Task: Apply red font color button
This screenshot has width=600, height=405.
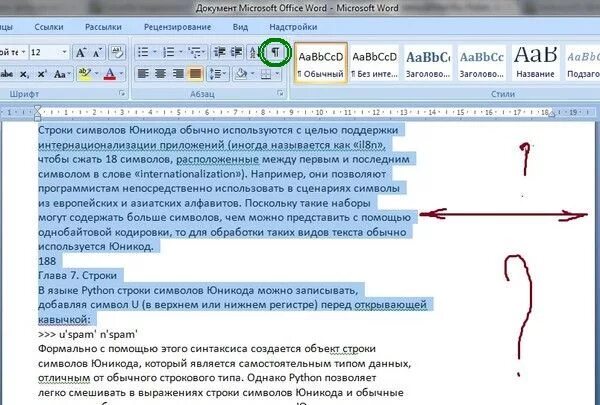Action: (110, 73)
